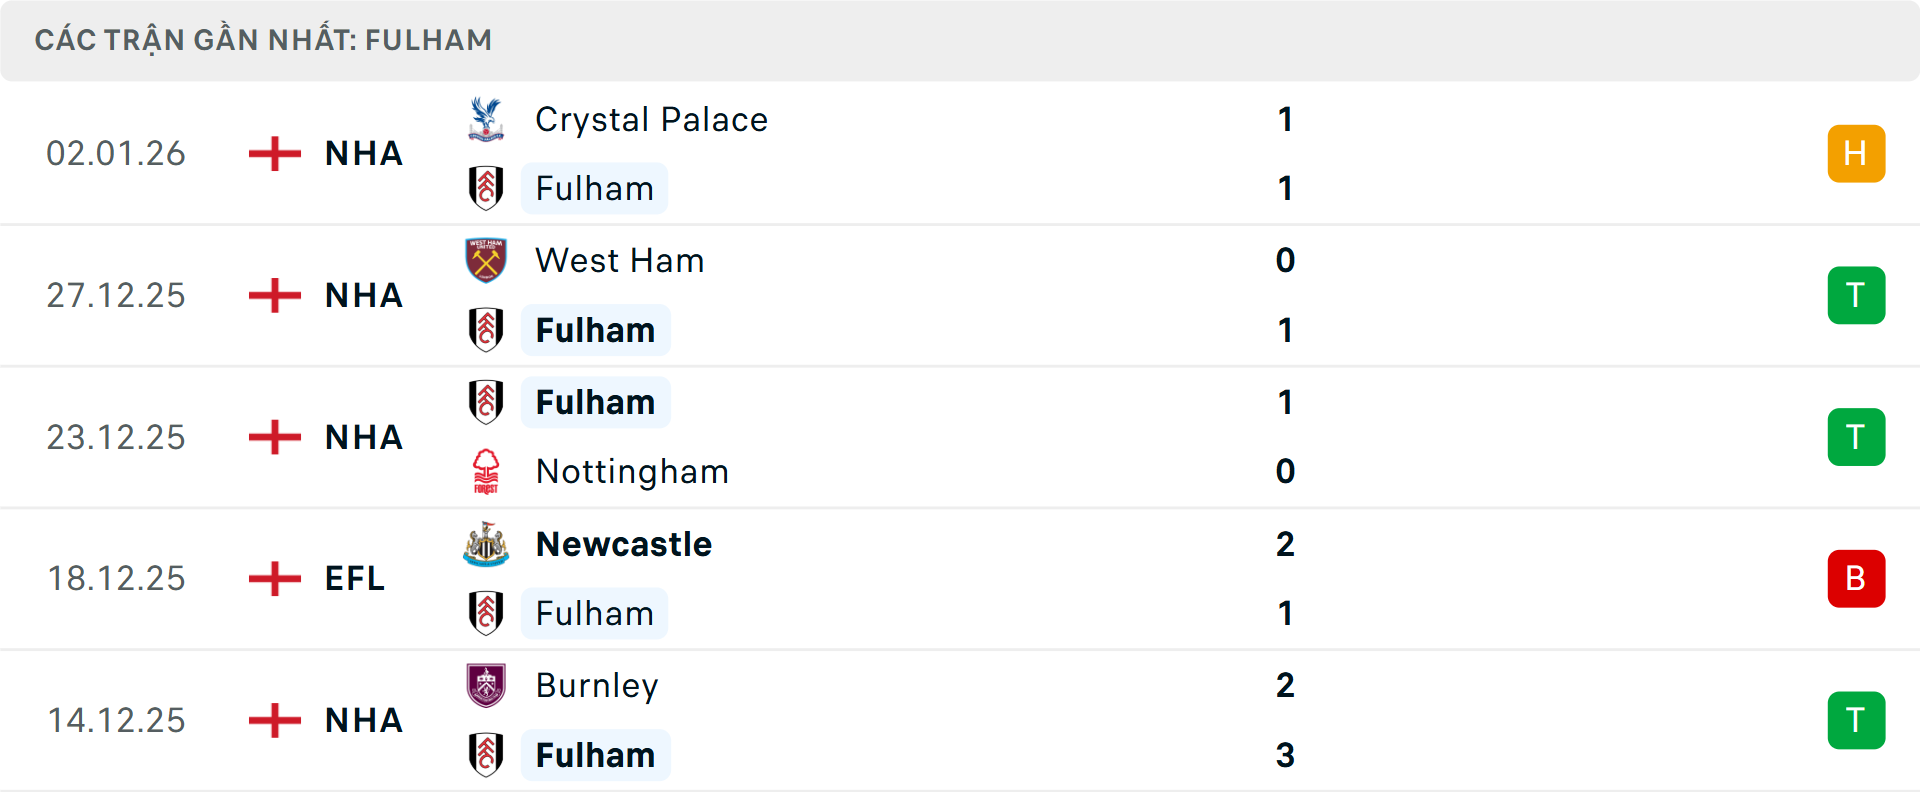
Task: Click the Crystal Palace club crest
Action: (487, 118)
